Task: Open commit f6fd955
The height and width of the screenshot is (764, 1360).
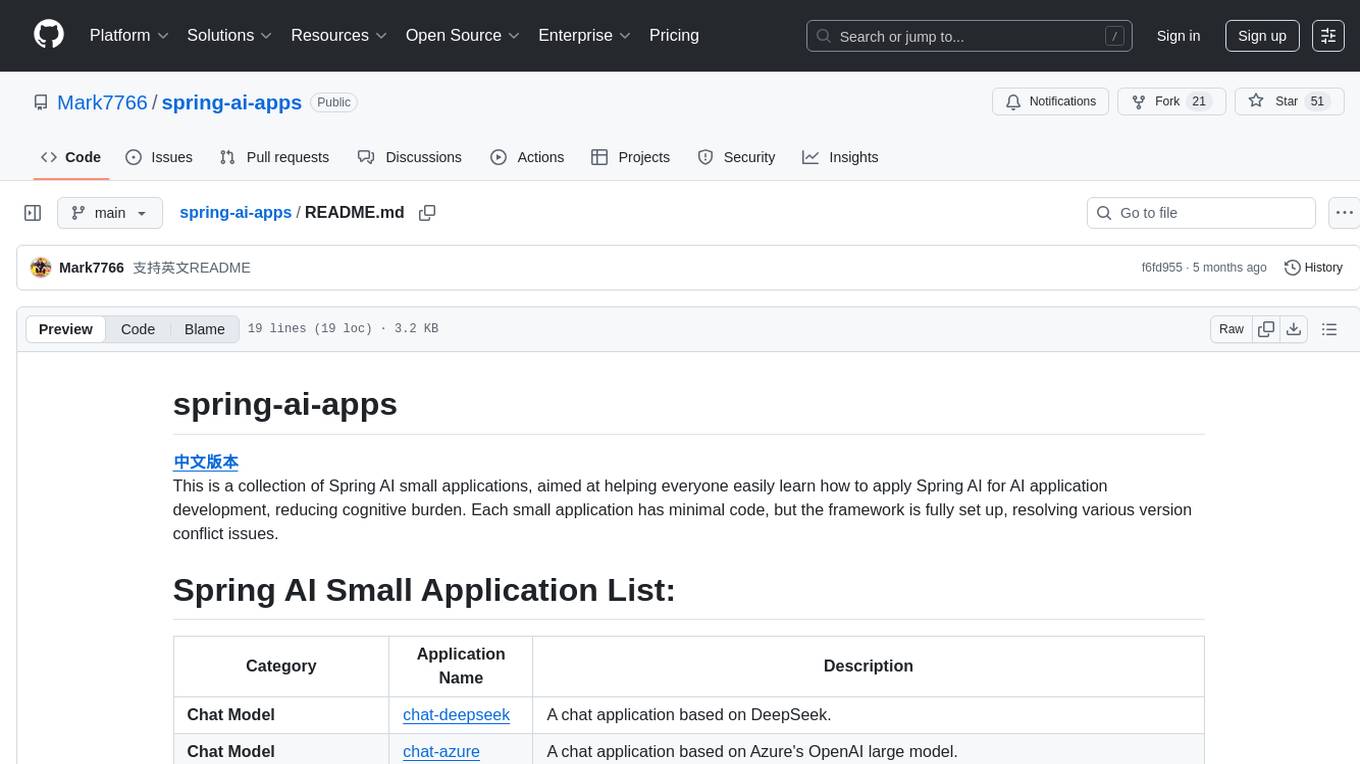Action: coord(1161,267)
